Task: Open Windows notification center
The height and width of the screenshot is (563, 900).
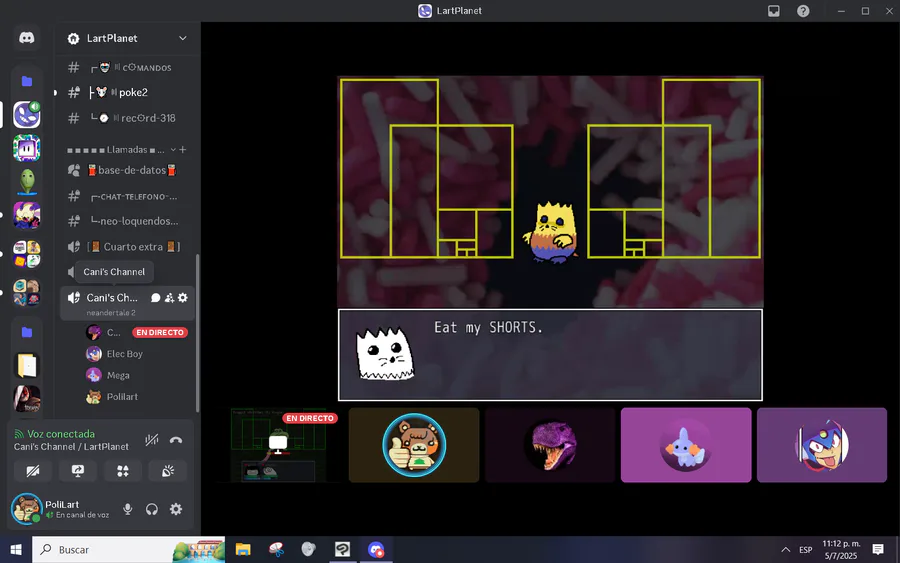Action: [x=878, y=550]
